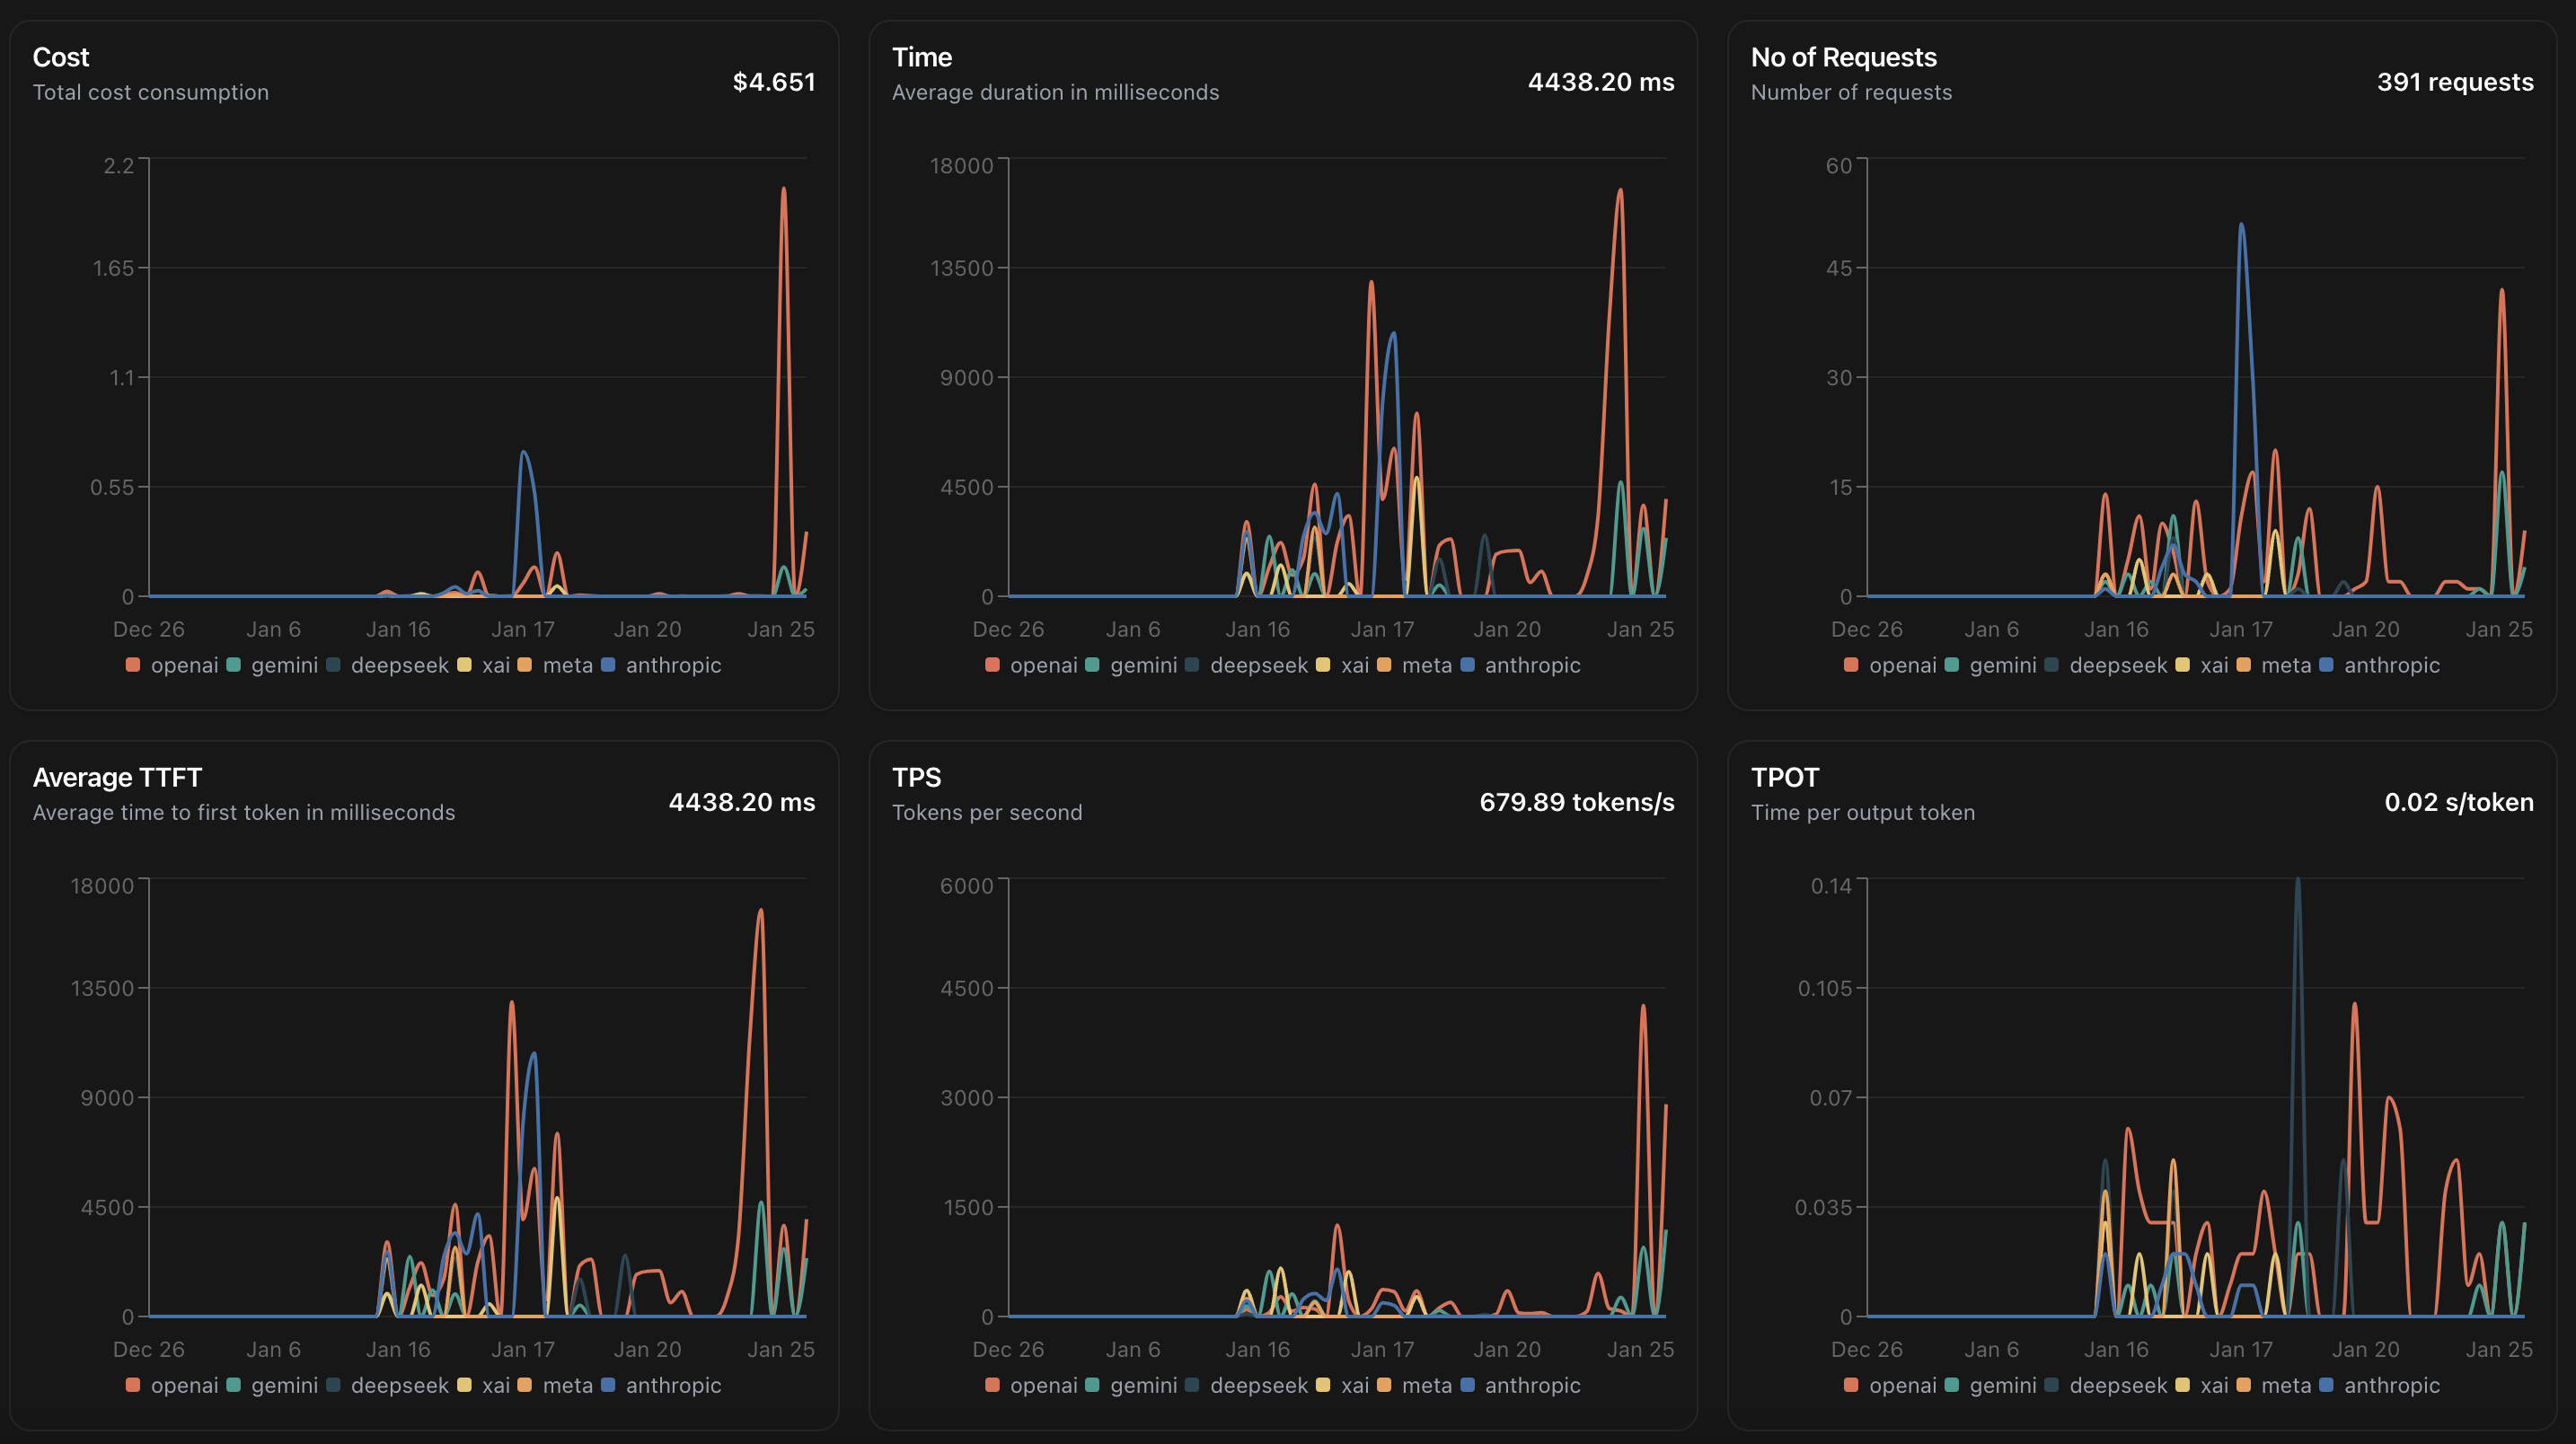Click anthropic legend label in No of Requests chart
2576x1444 pixels.
(x=2392, y=665)
